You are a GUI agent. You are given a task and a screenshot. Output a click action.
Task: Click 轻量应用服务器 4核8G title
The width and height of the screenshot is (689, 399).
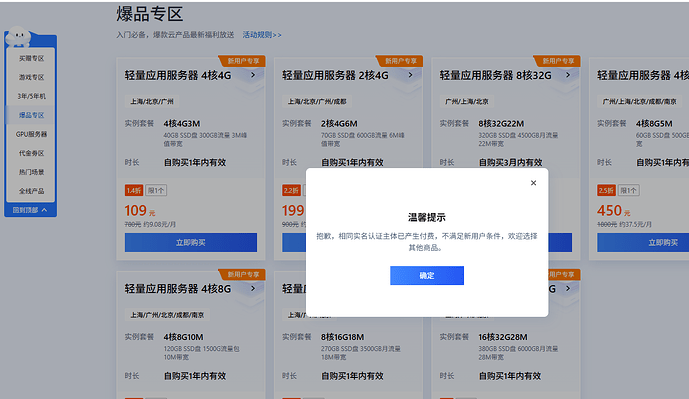pyautogui.click(x=178, y=289)
